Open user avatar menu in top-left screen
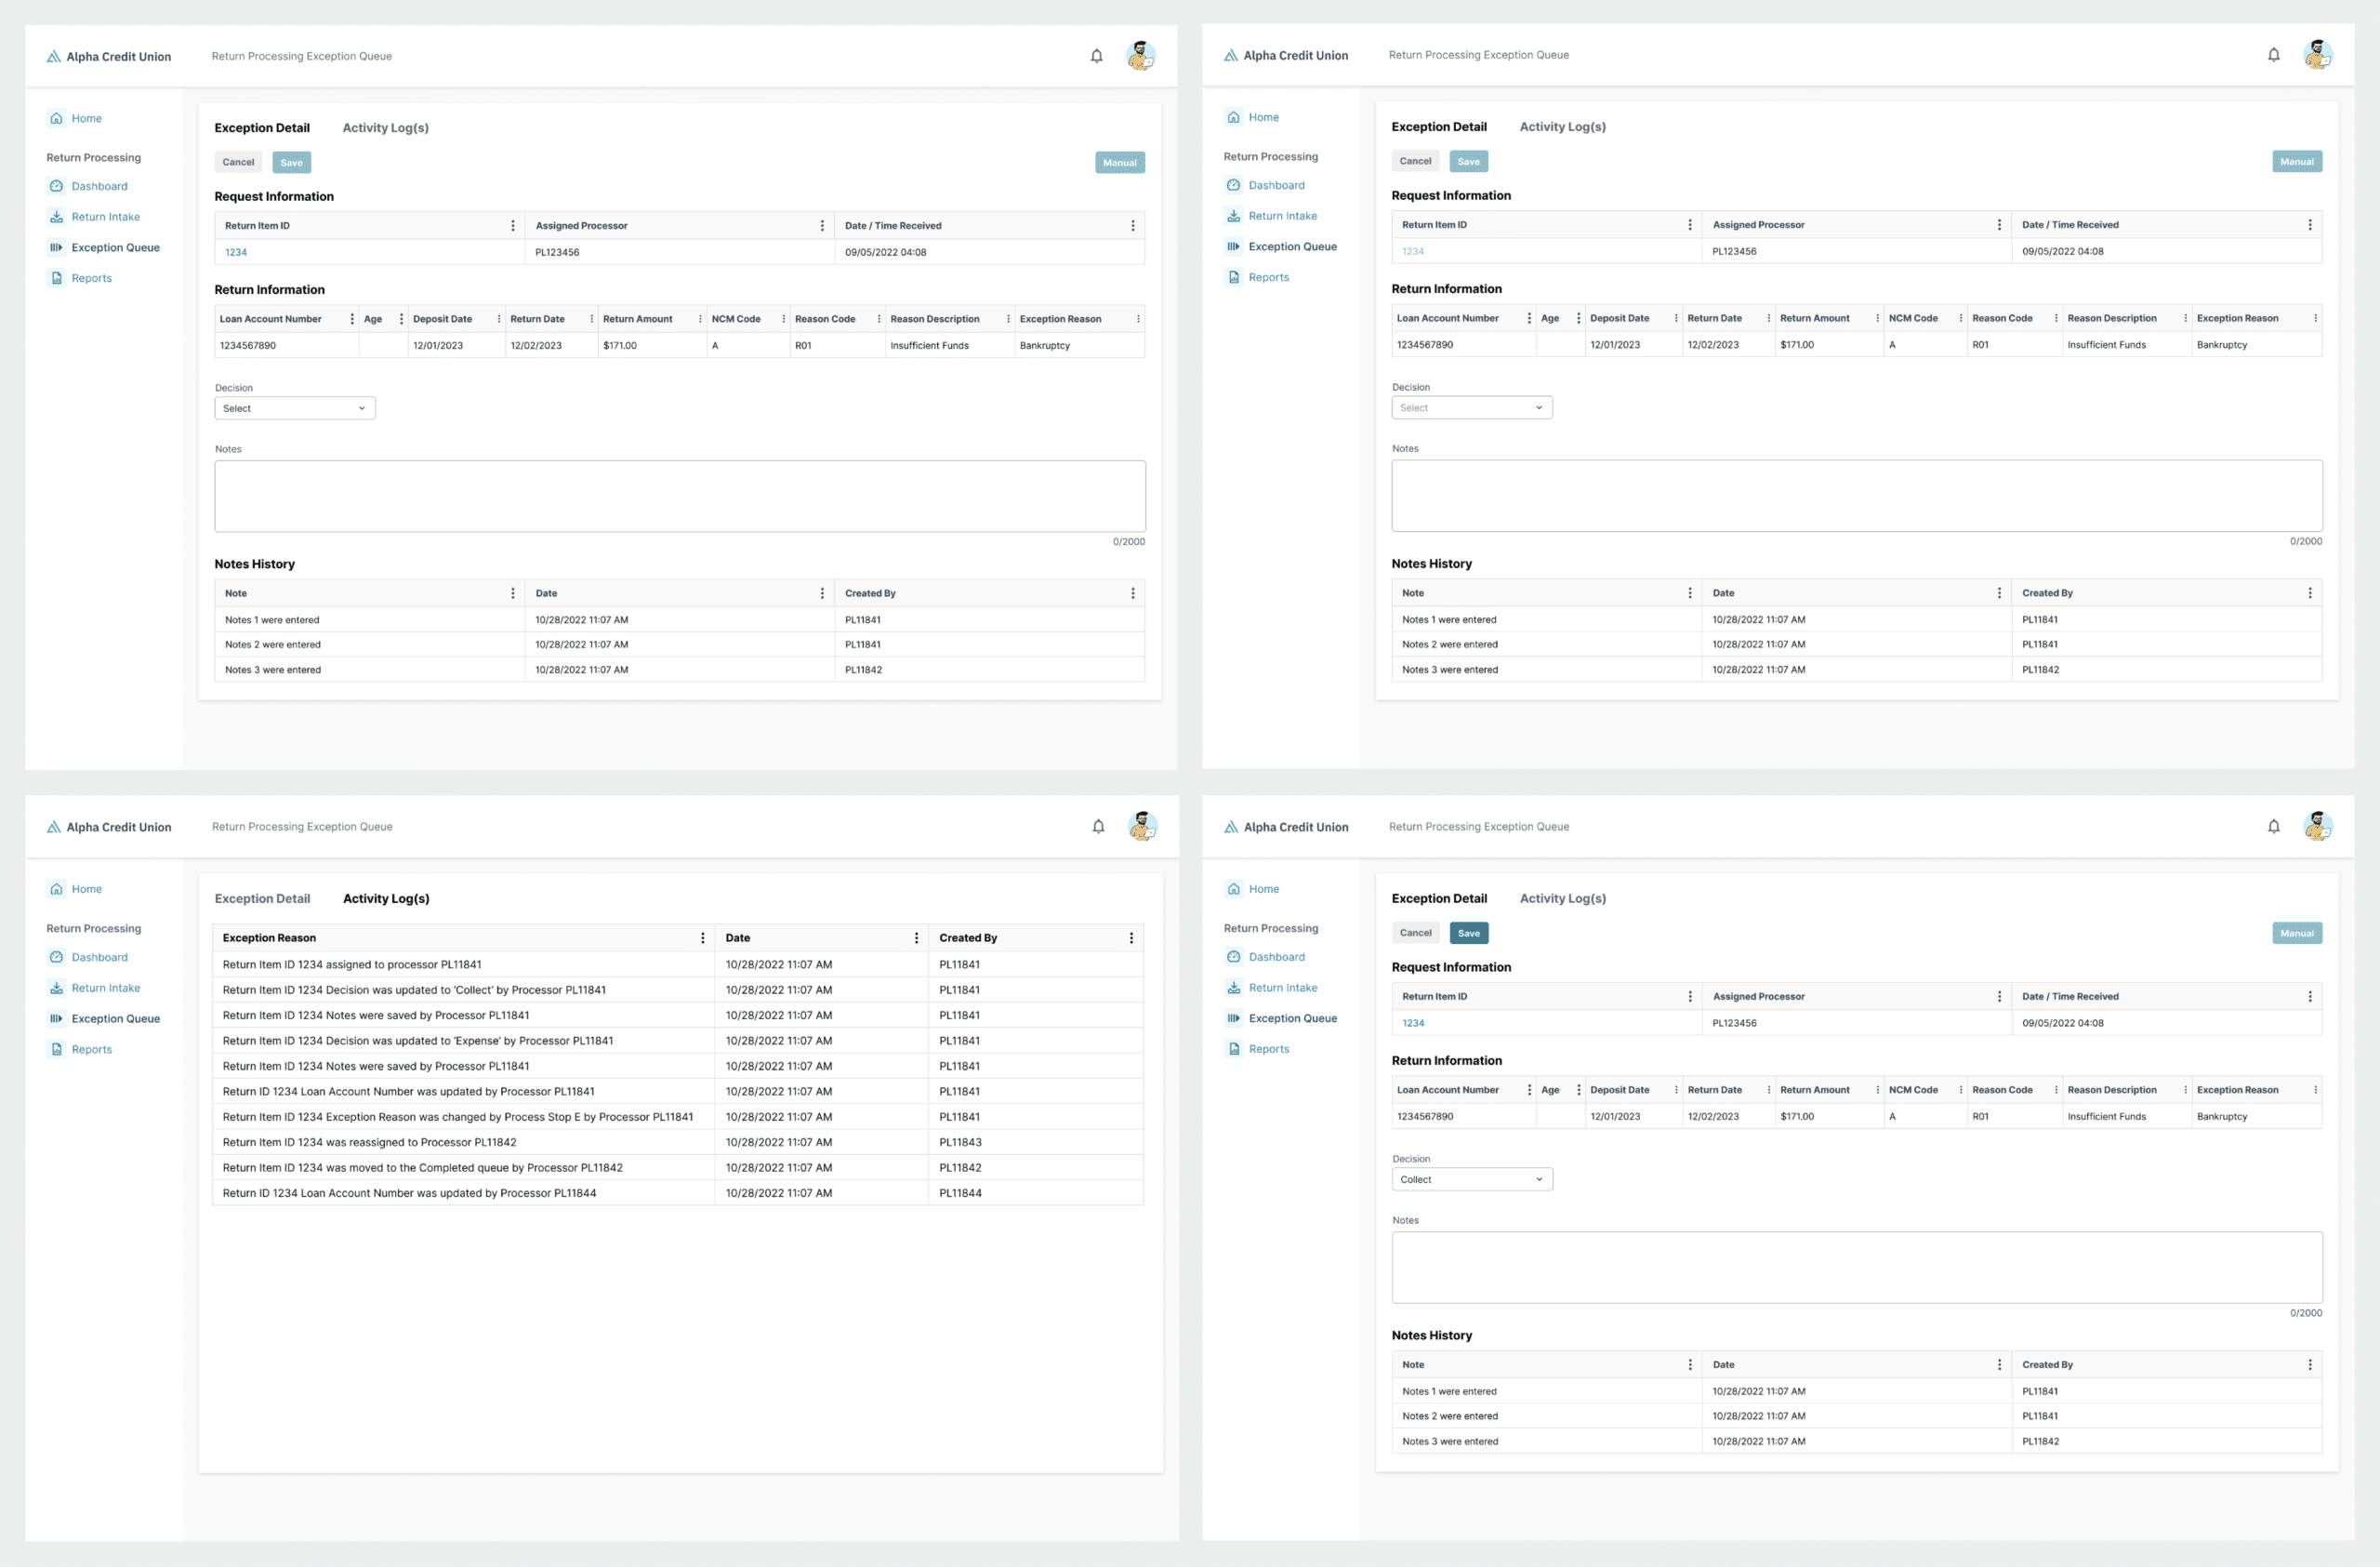Viewport: 2380px width, 1567px height. (1141, 56)
